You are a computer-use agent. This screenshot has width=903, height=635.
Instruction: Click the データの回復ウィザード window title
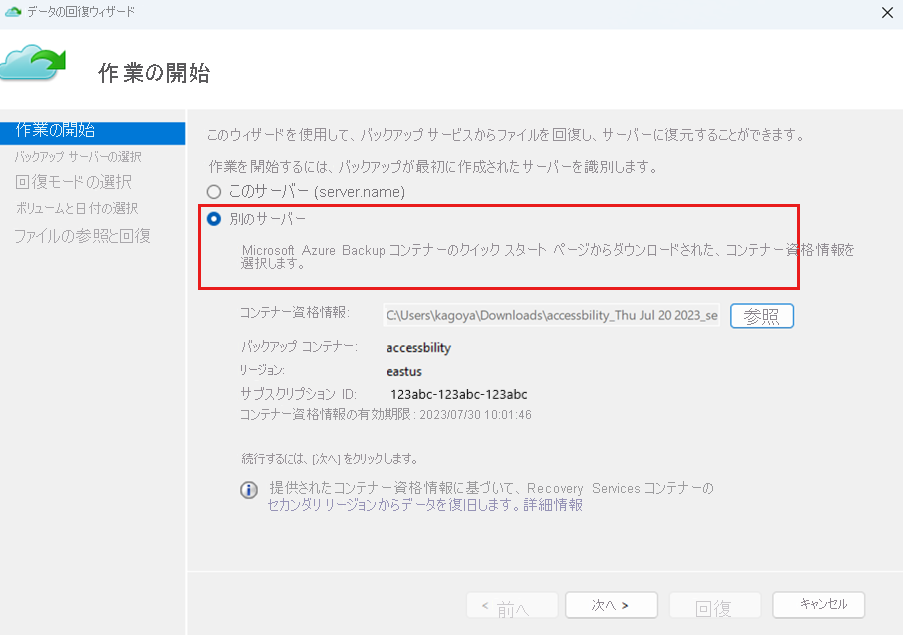(81, 12)
